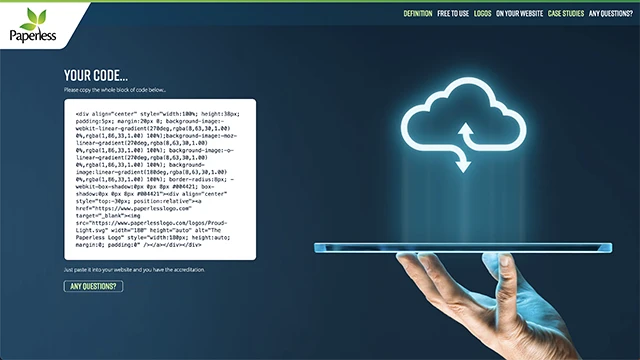Click the Any Questions? button below the code
The height and width of the screenshot is (360, 640).
(93, 286)
